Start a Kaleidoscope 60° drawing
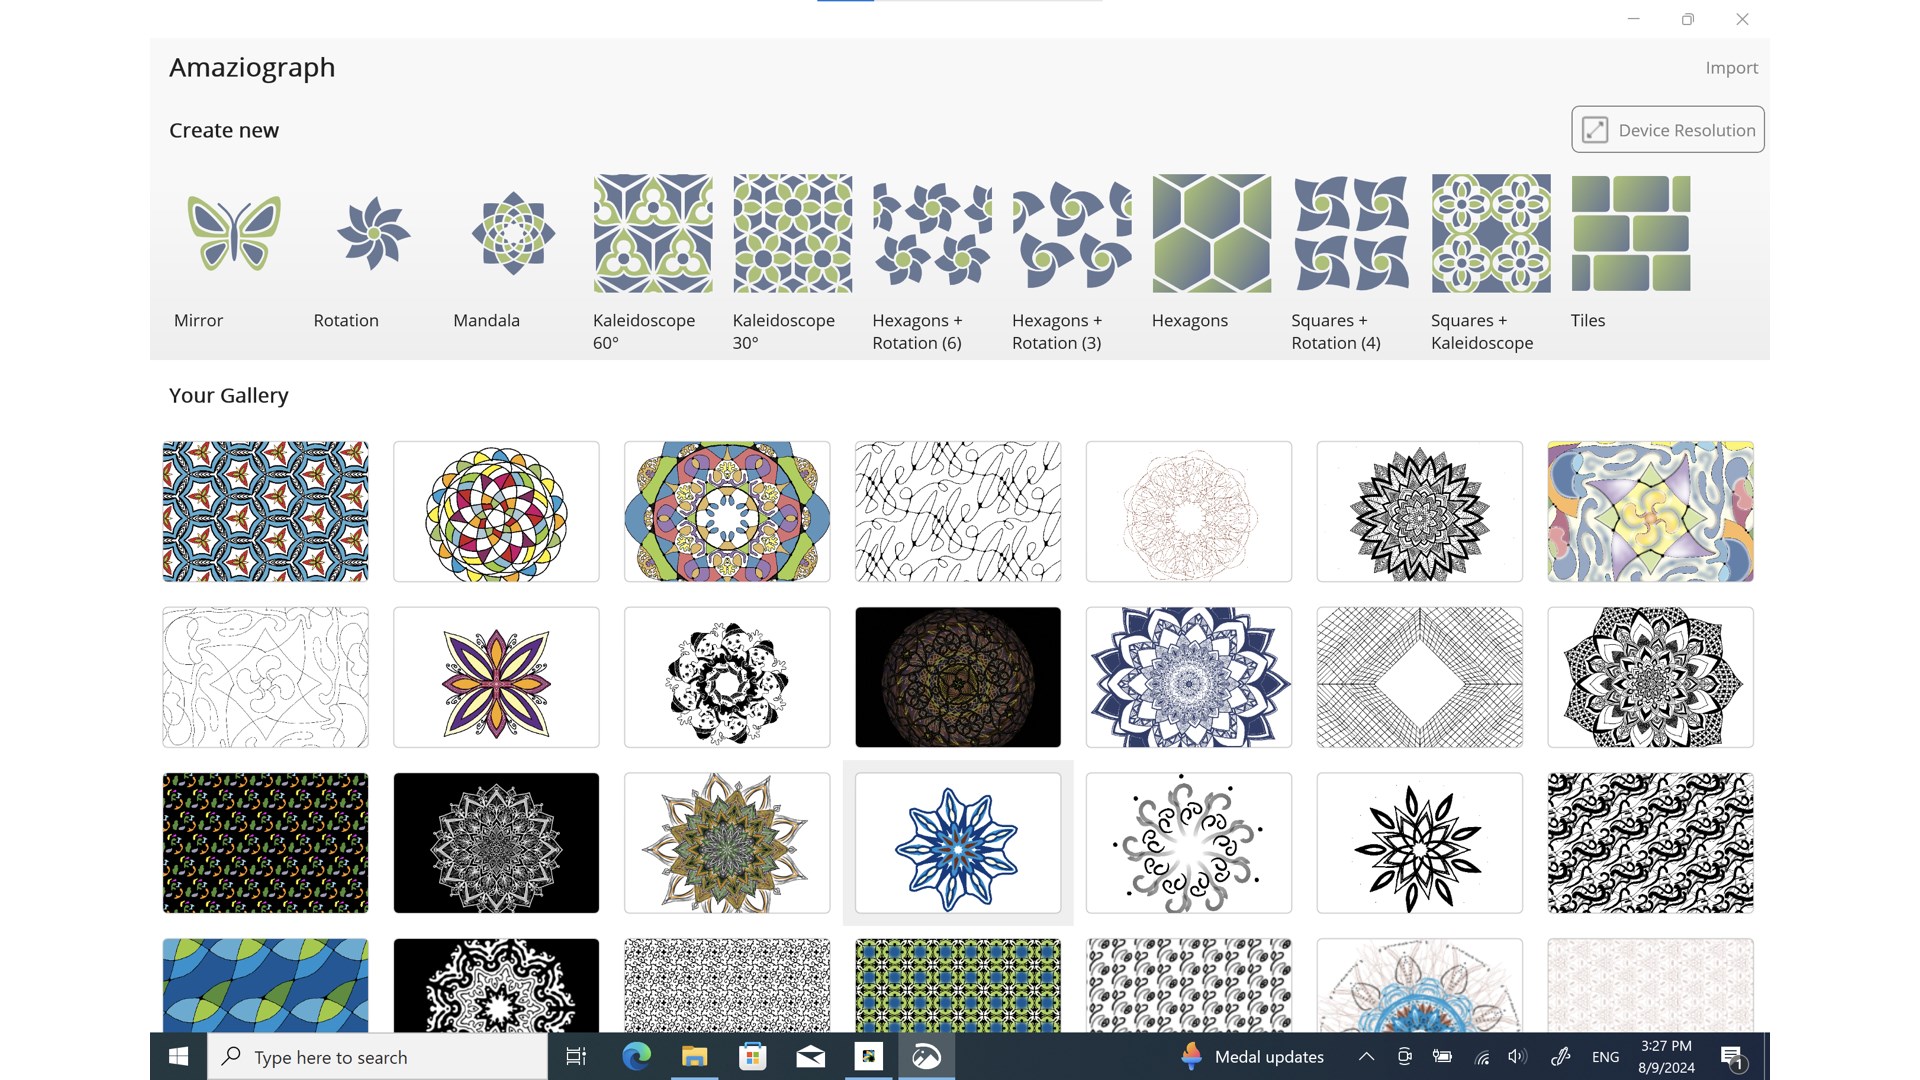The image size is (1920, 1080). 653,233
